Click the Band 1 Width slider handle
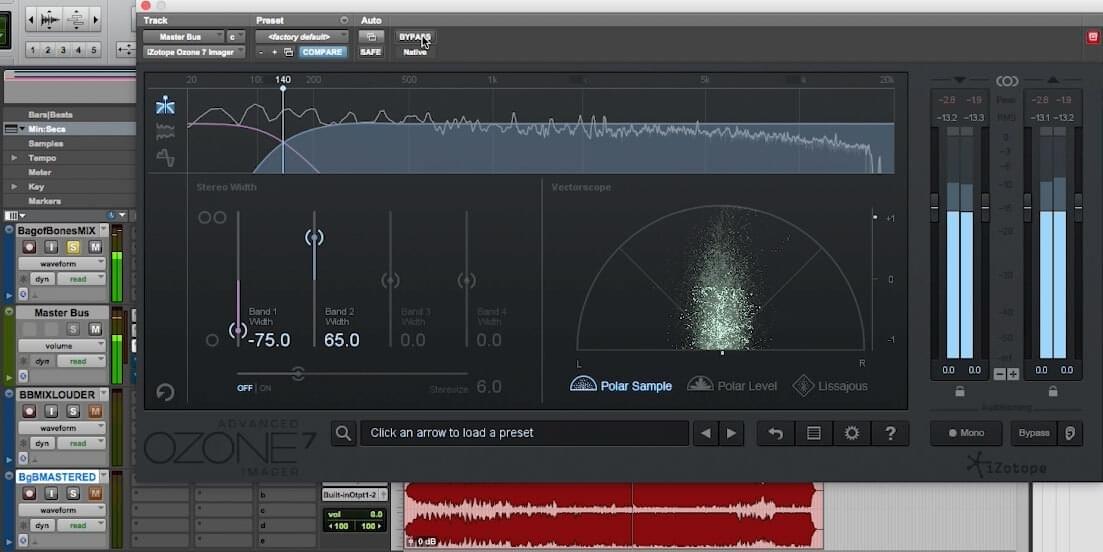Viewport: 1103px width, 552px height. pos(238,330)
